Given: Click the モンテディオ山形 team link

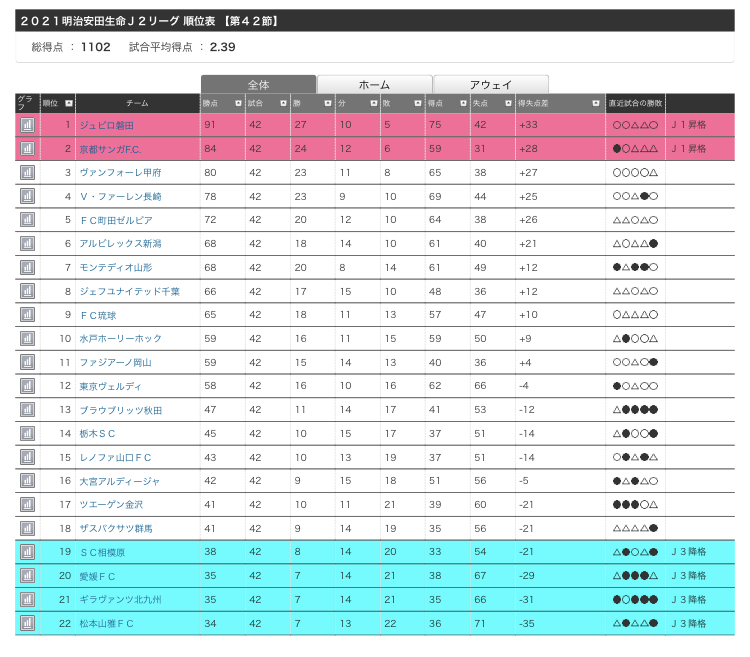Looking at the screenshot, I should pyautogui.click(x=116, y=268).
